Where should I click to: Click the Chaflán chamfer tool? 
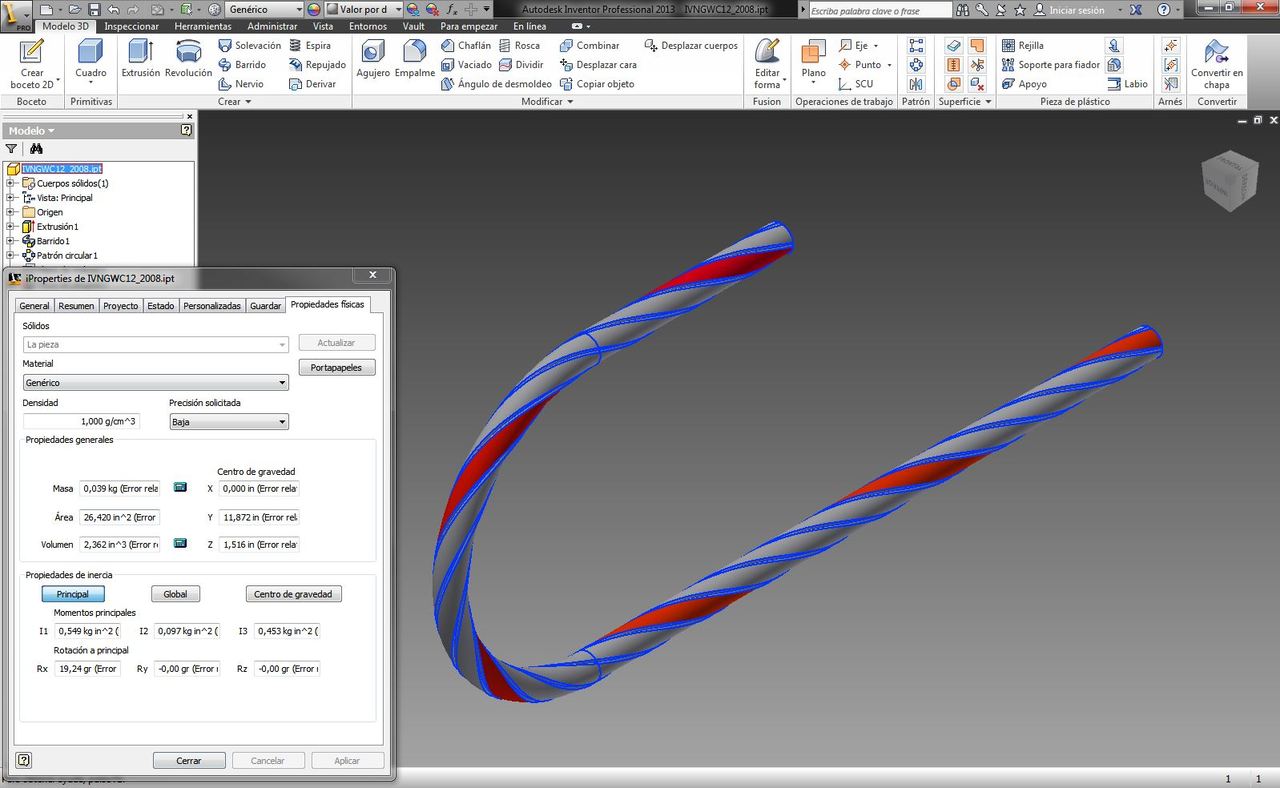pyautogui.click(x=466, y=45)
